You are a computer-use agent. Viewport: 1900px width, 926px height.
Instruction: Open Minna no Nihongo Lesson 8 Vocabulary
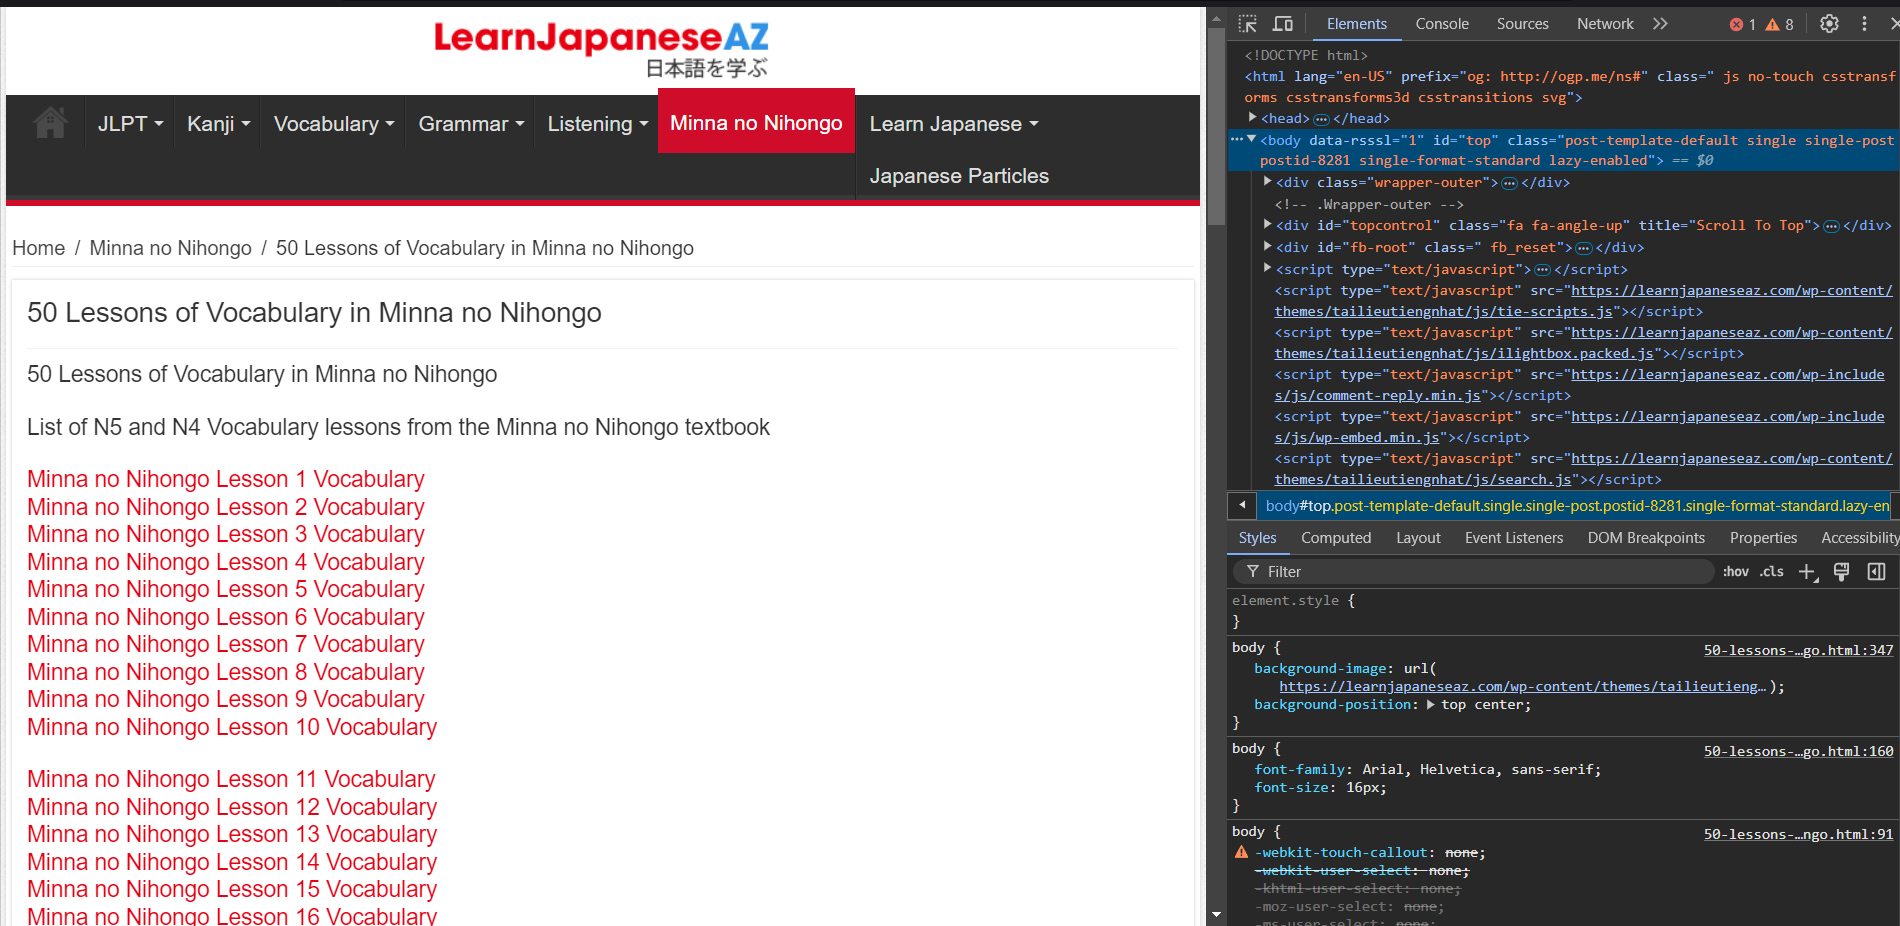click(x=226, y=672)
